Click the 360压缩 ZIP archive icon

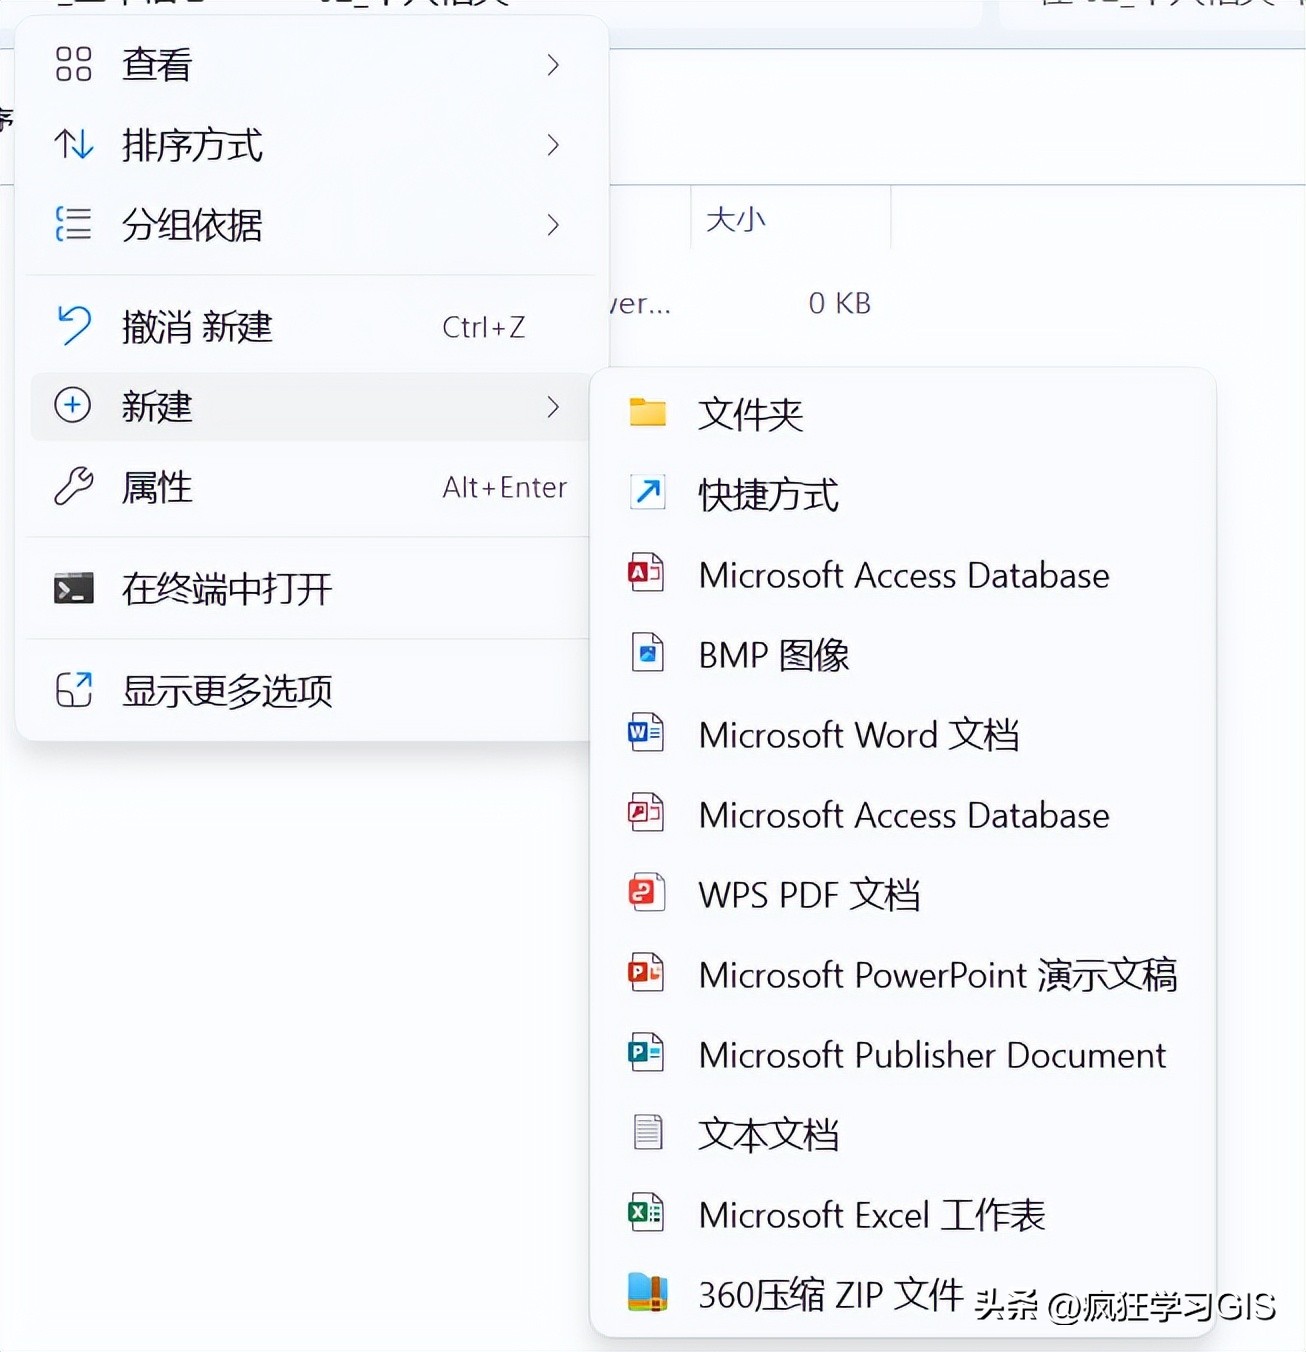click(647, 1293)
